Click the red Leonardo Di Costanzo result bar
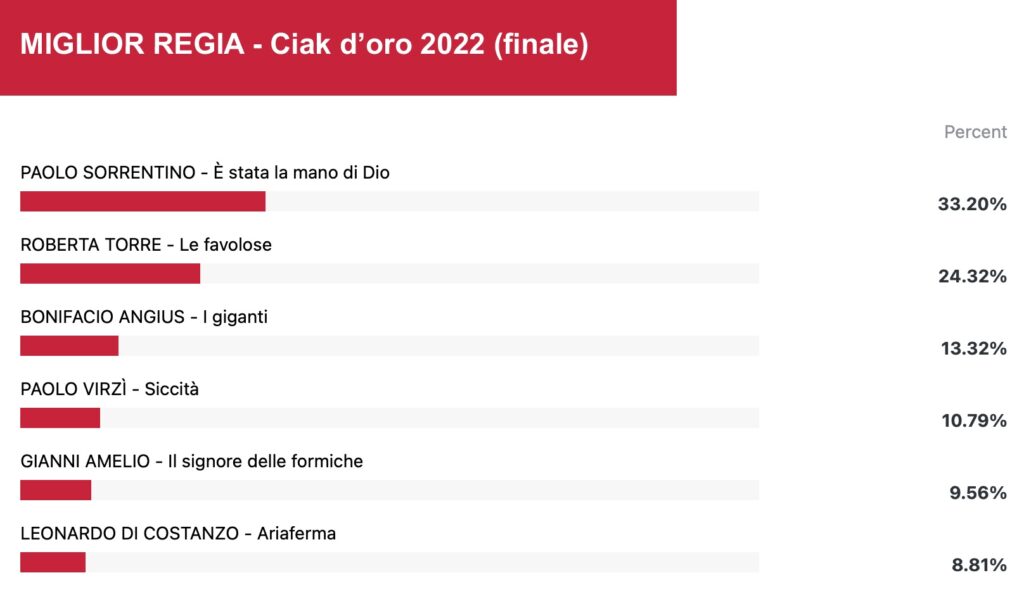Image resolution: width=1024 pixels, height=599 pixels. tap(53, 562)
